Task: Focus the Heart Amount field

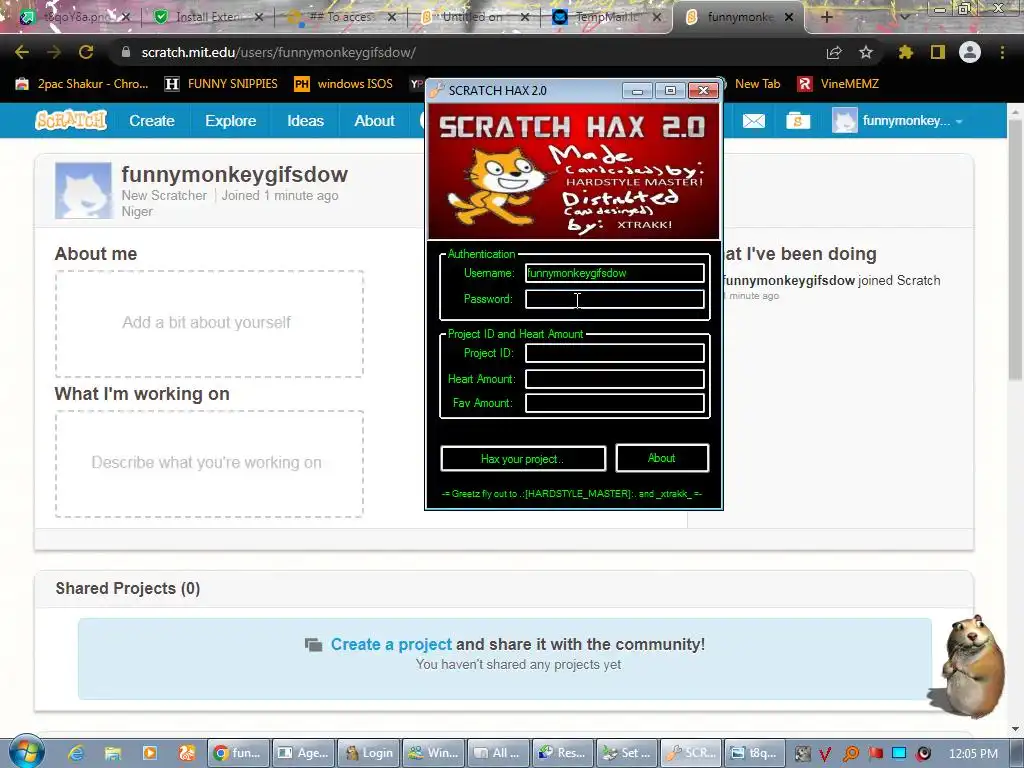Action: point(615,379)
